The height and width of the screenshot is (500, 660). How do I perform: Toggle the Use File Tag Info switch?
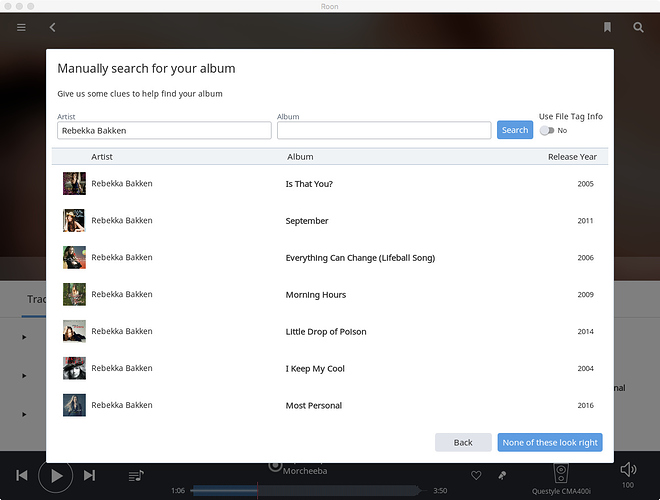click(547, 130)
